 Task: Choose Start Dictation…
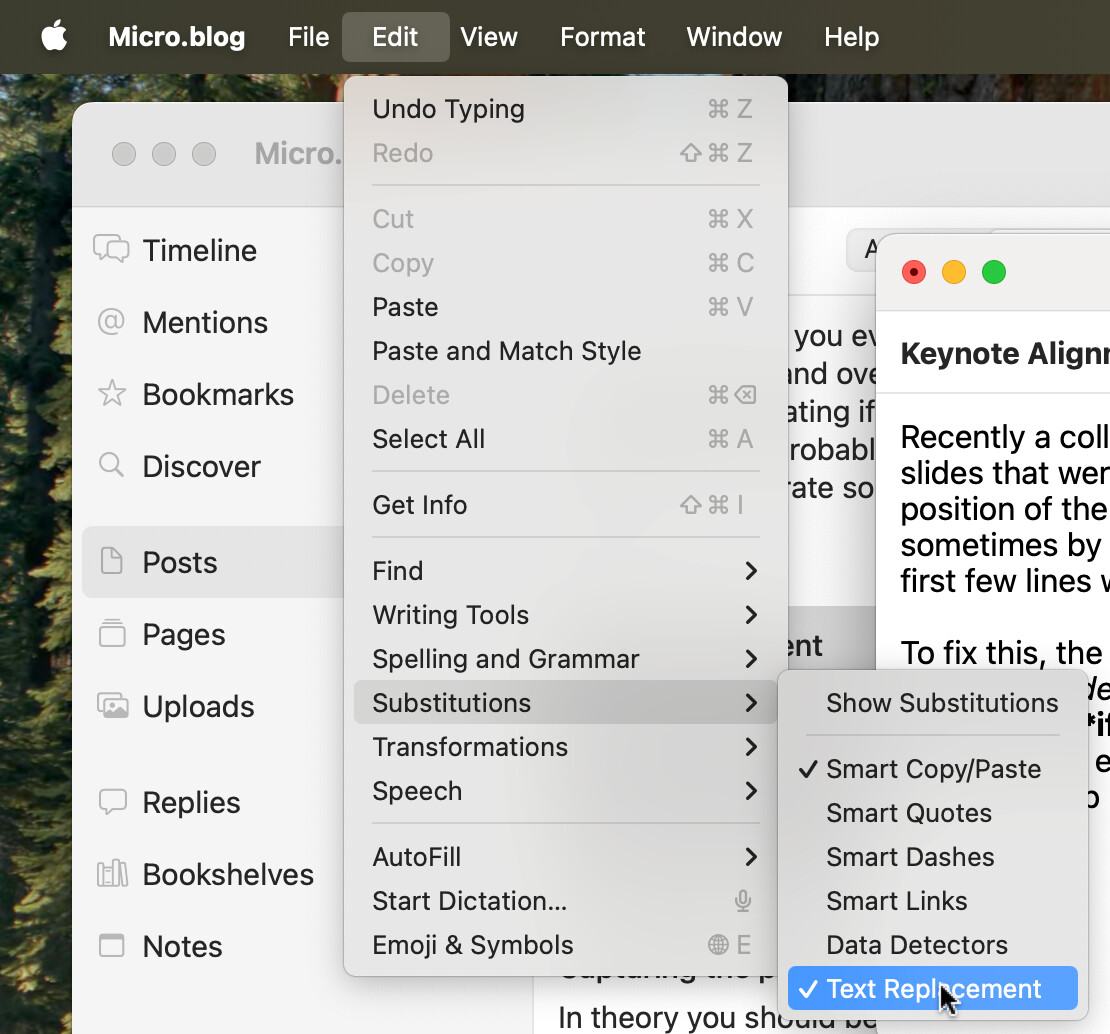(x=566, y=901)
